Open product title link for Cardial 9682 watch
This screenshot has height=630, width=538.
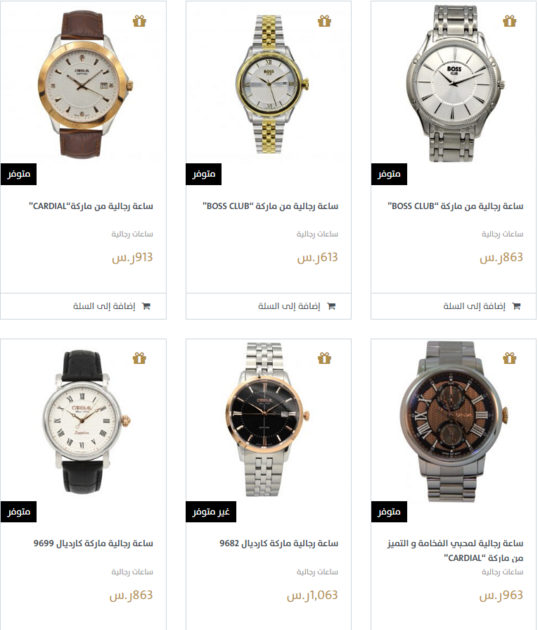tap(279, 543)
